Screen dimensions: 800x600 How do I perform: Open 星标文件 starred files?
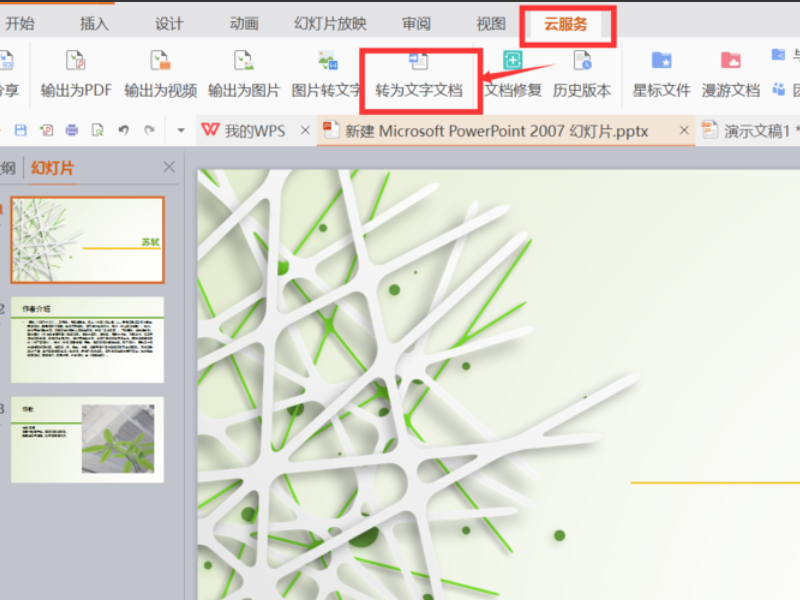tap(661, 74)
